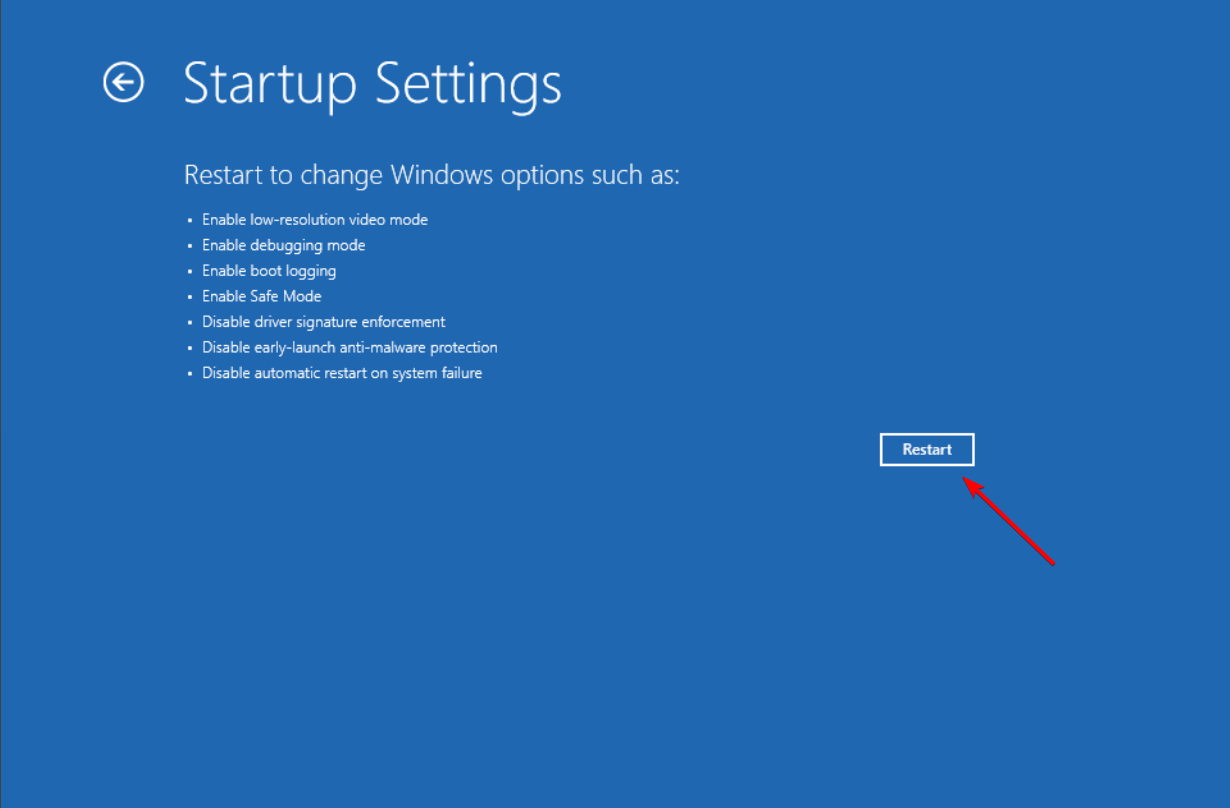Click the bullet next to 'Enable boot logging'
This screenshot has height=808, width=1230.
[189, 271]
